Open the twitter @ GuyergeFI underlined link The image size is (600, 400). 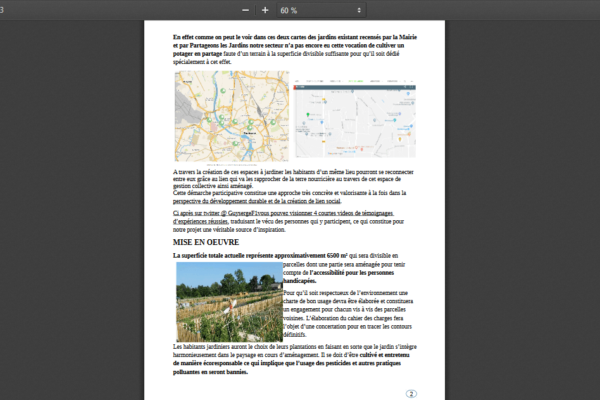tap(206, 214)
